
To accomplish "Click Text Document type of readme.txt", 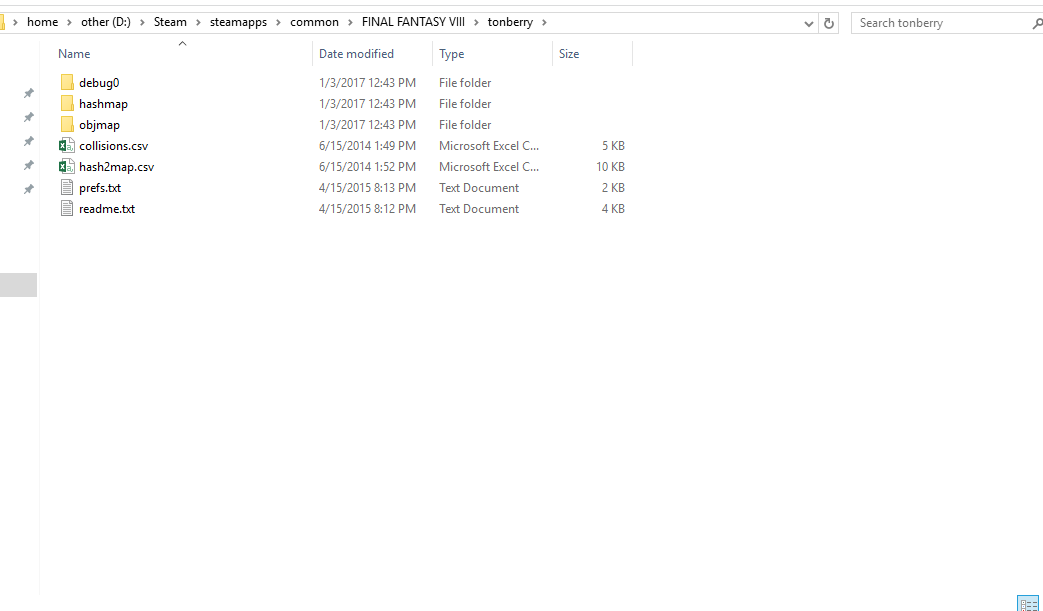I will click(x=479, y=208).
